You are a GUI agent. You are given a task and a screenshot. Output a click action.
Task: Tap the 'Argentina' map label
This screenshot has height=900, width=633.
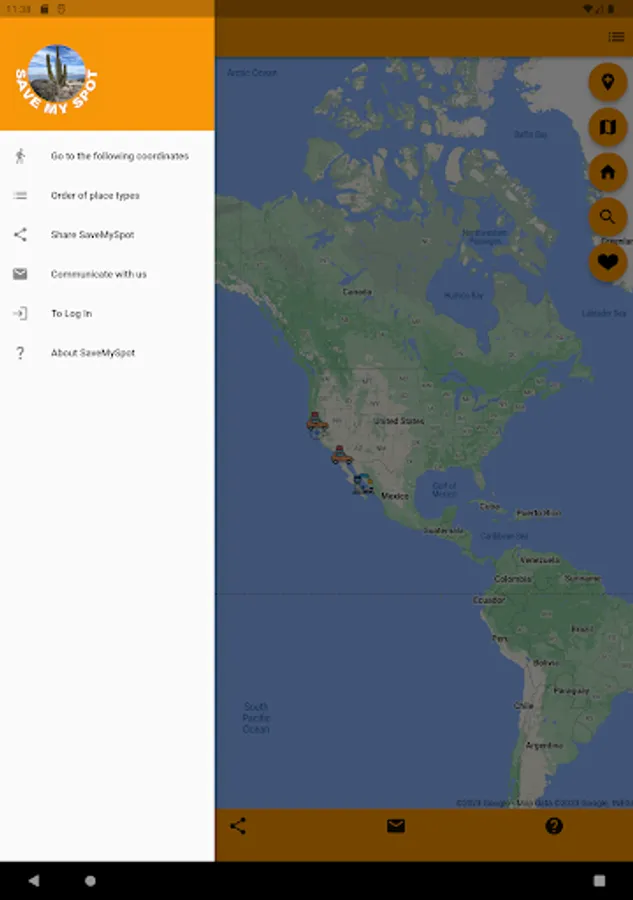[x=544, y=746]
